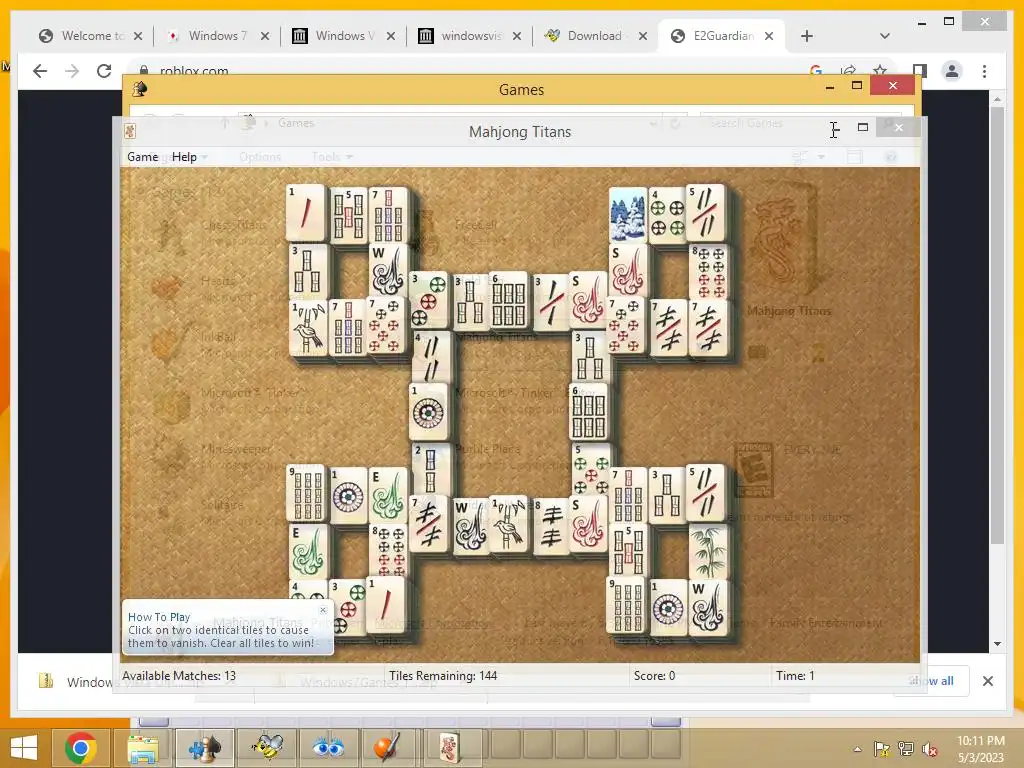The height and width of the screenshot is (768, 1024).
Task: Select the W wind tile below the bamboo plant tile
Action: click(x=708, y=607)
